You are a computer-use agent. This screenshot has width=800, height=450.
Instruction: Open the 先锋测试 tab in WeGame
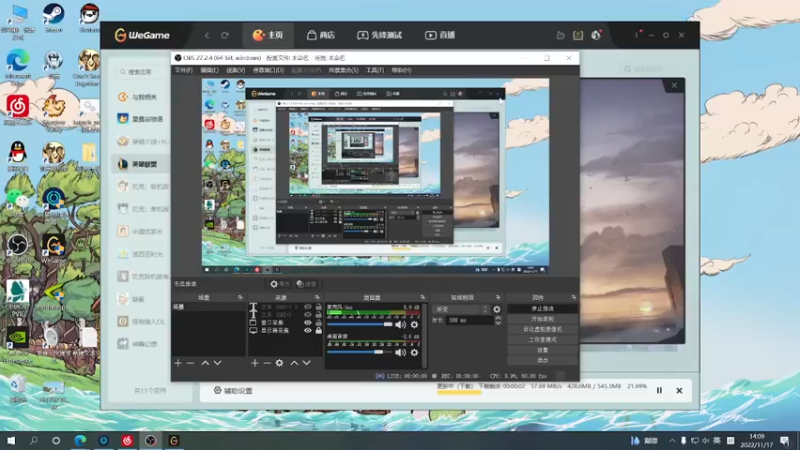coord(380,35)
